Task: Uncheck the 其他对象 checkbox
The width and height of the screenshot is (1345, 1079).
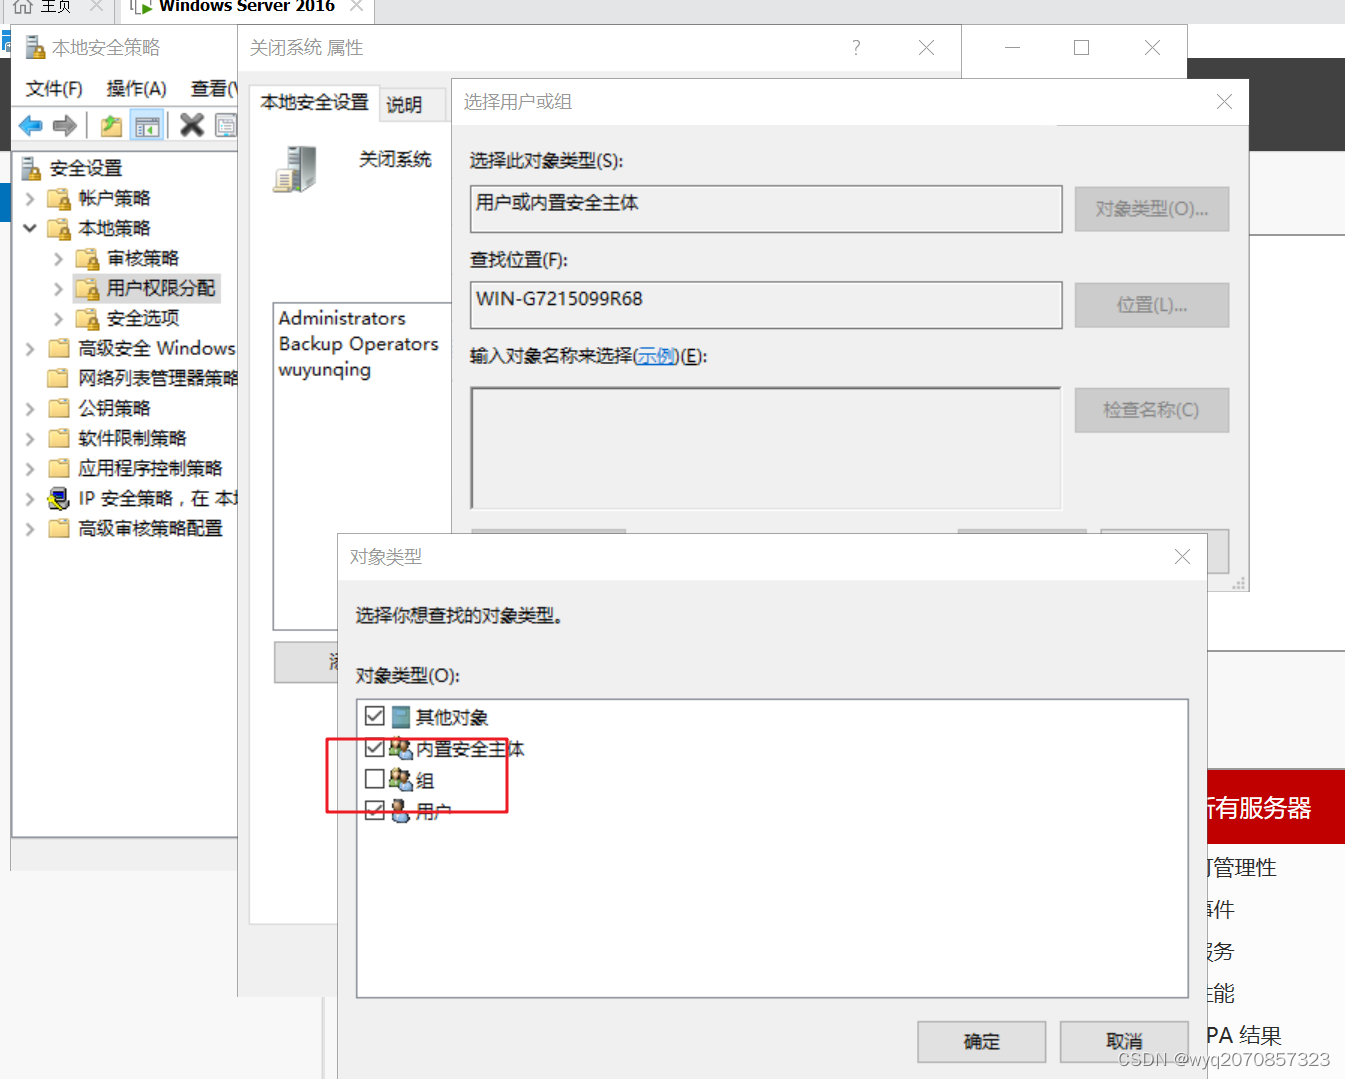Action: point(376,716)
